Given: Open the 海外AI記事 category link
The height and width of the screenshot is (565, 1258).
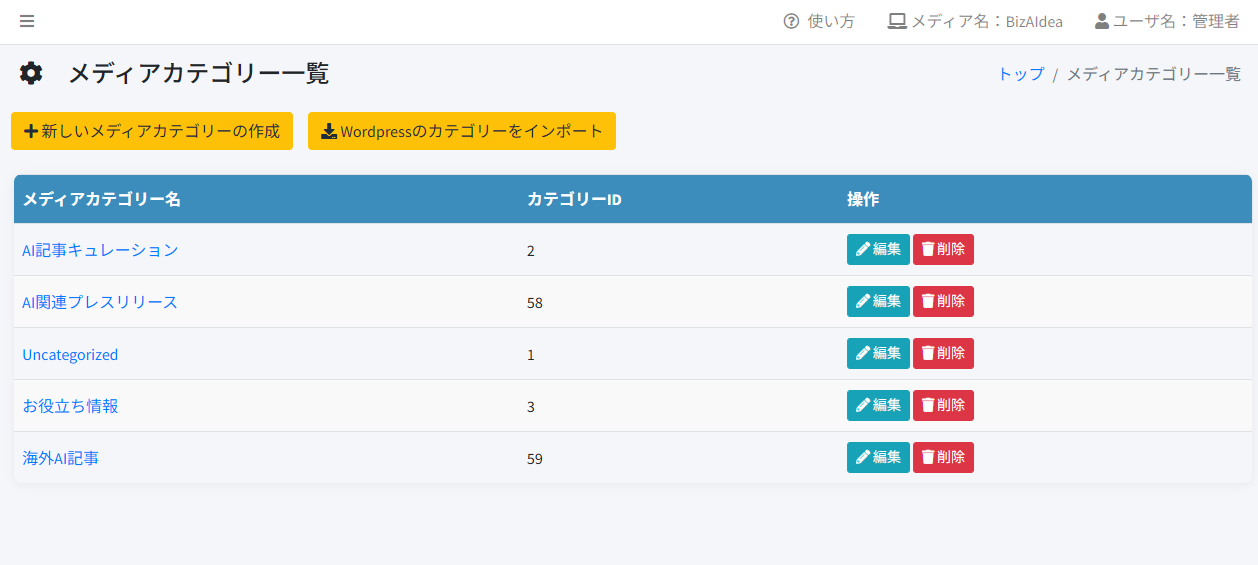Looking at the screenshot, I should (x=61, y=458).
